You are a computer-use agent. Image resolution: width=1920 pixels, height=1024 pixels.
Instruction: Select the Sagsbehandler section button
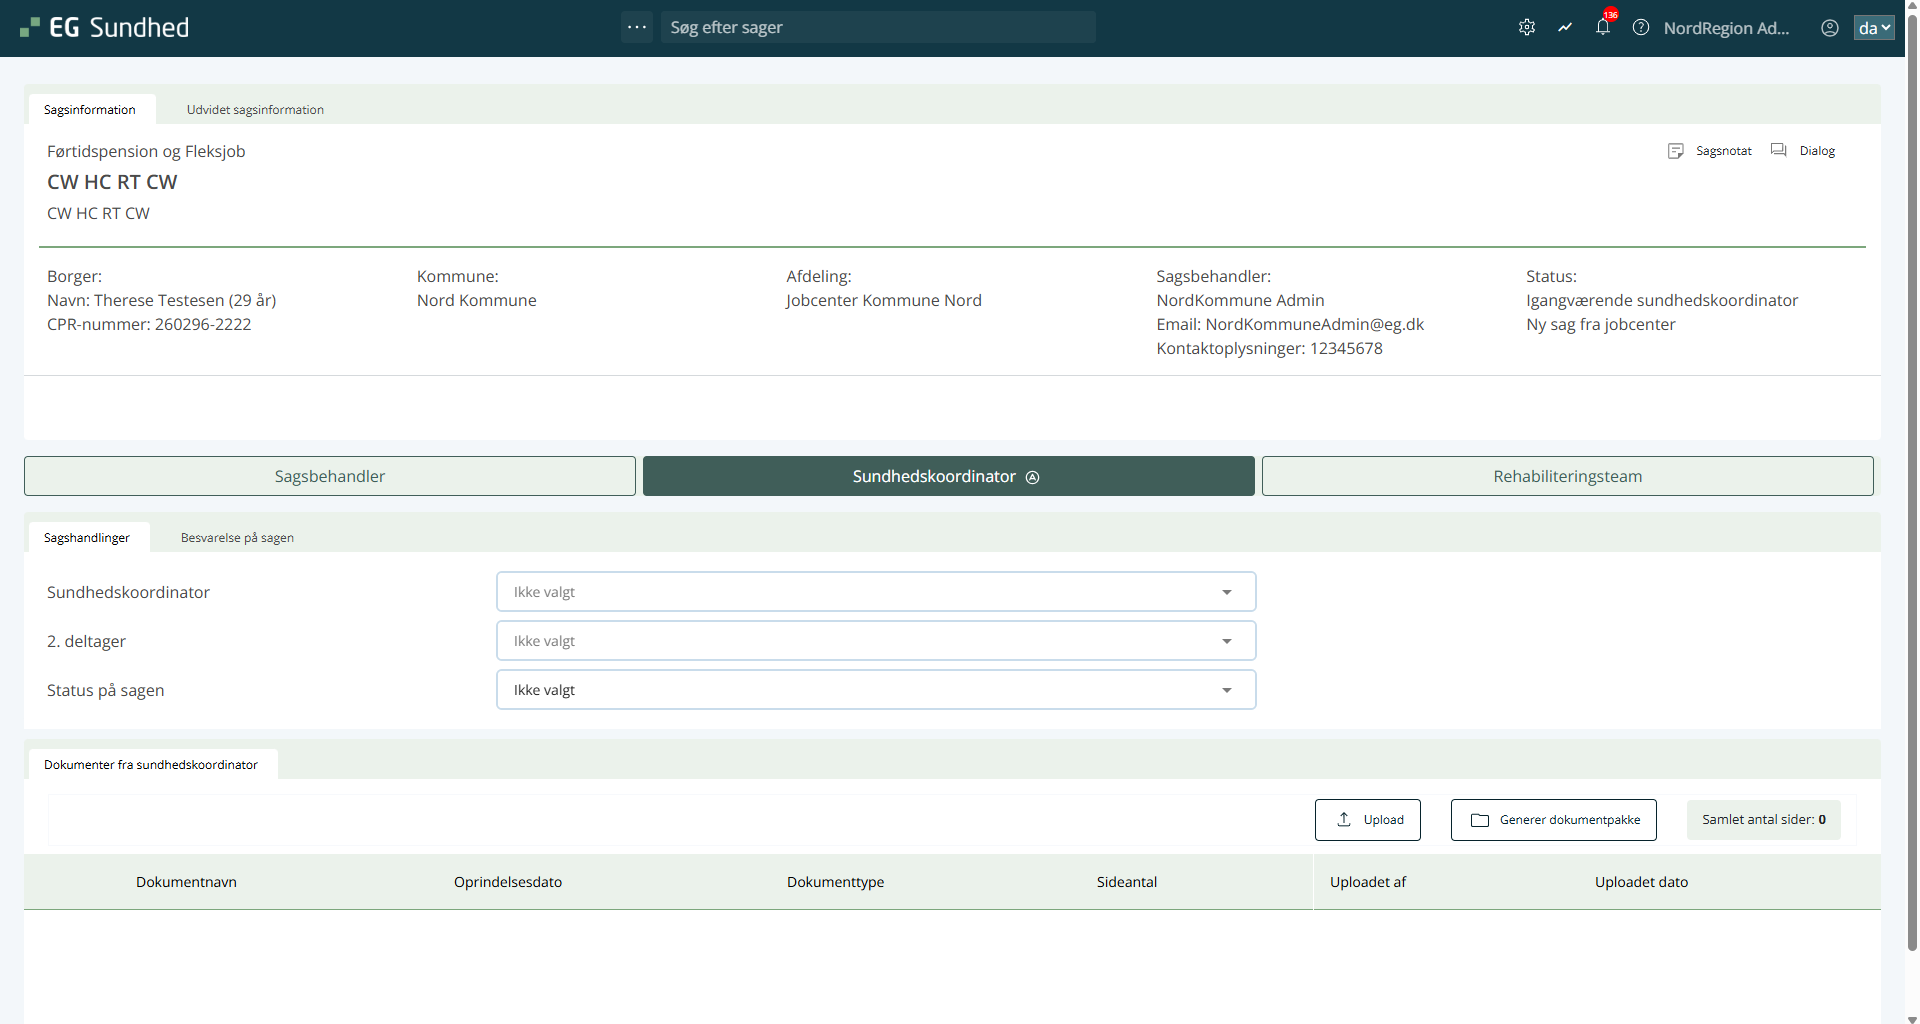[x=330, y=476]
